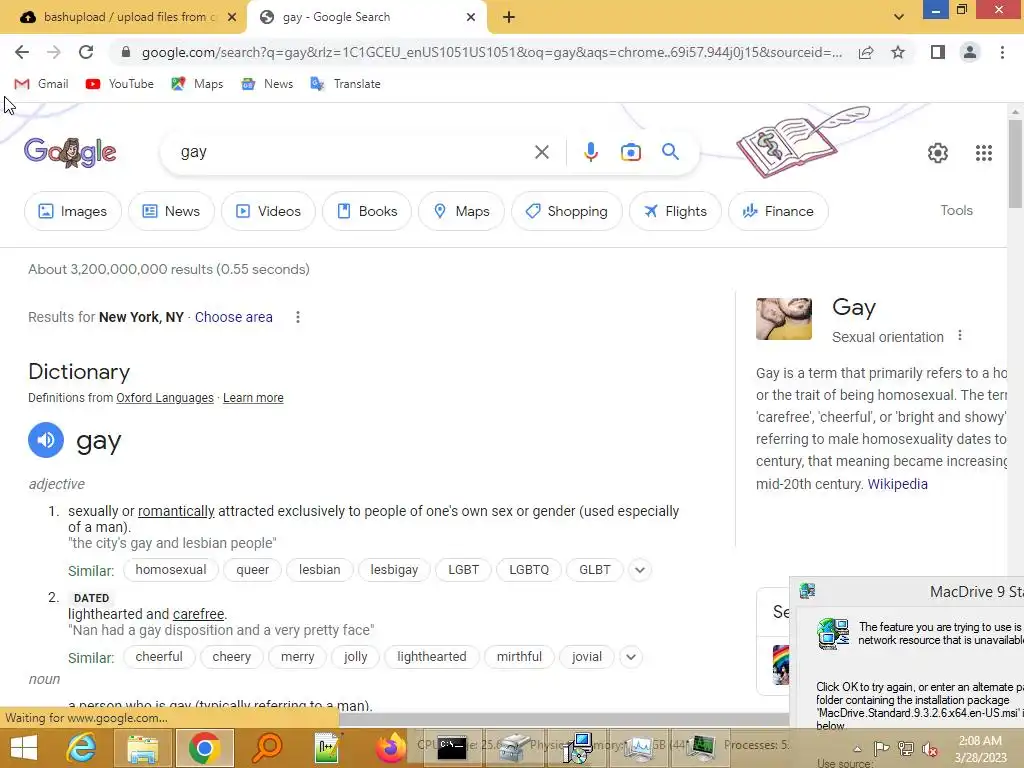Open the News bookmark in bookmarks bar
This screenshot has width=1024, height=768.
(x=267, y=84)
